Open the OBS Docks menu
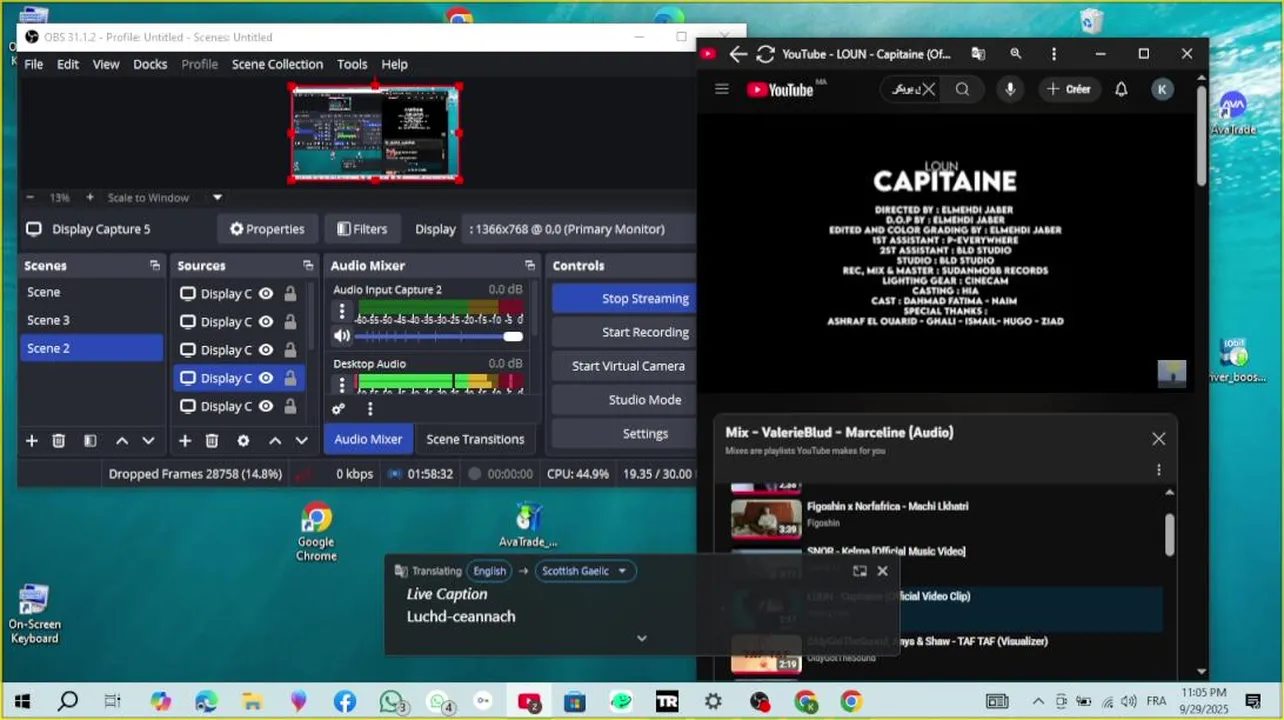The height and width of the screenshot is (720, 1284). click(150, 64)
